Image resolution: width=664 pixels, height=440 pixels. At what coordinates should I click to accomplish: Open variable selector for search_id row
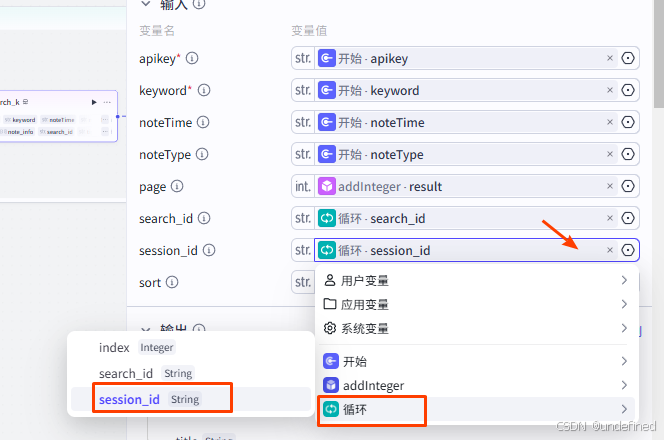tap(628, 218)
